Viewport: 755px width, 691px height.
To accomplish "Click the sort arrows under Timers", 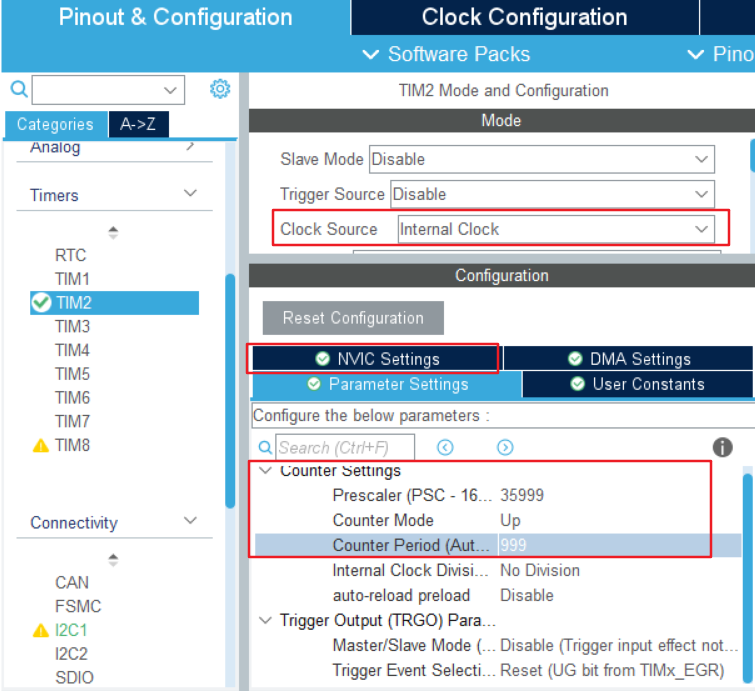I will 113,233.
